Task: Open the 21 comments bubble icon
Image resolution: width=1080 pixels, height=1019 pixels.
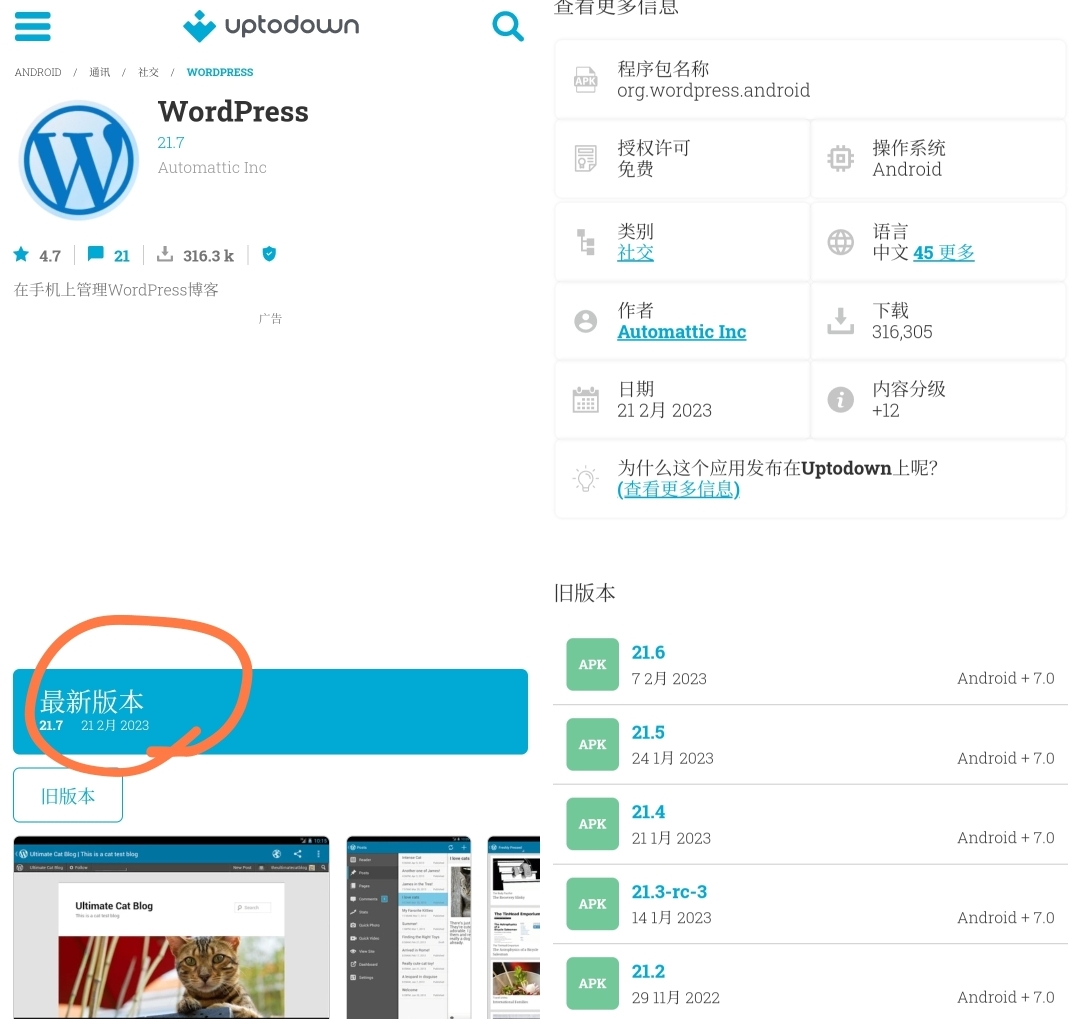Action: pos(96,254)
